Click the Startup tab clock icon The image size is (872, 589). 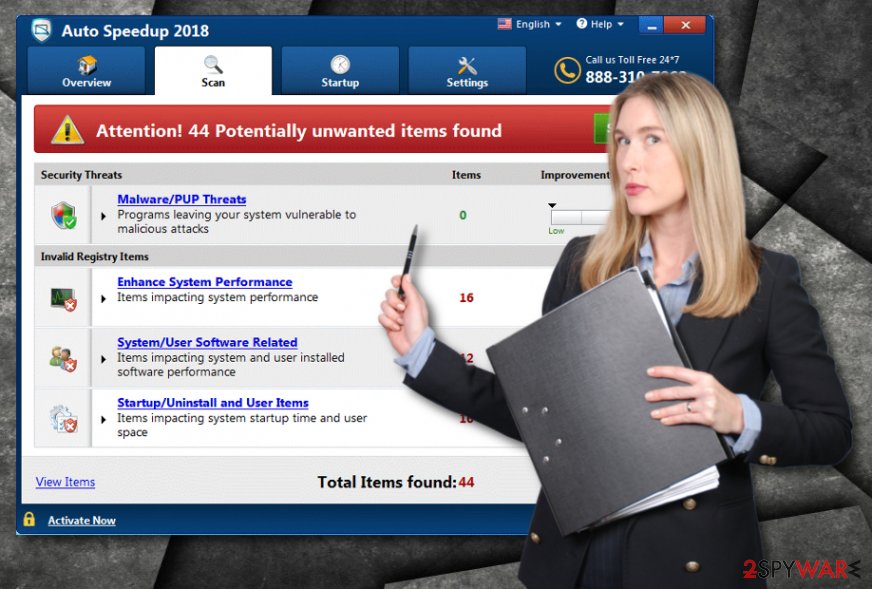tap(340, 65)
